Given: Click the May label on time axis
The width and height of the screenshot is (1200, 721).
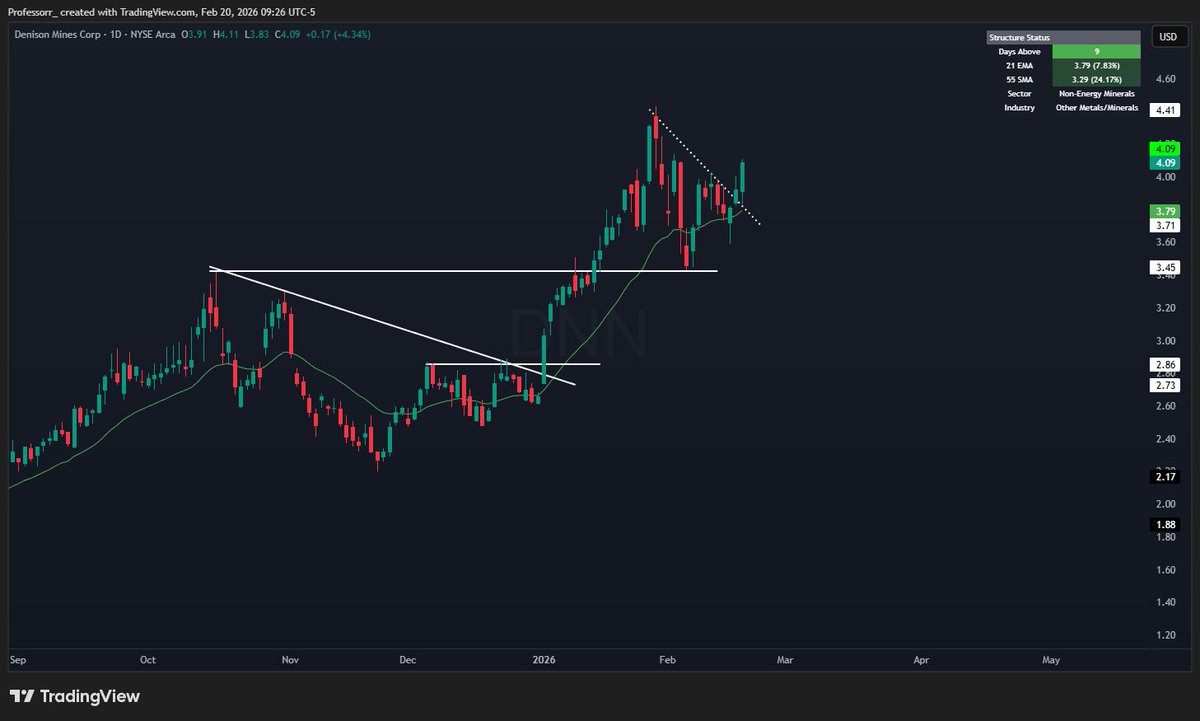Looking at the screenshot, I should point(1052,660).
